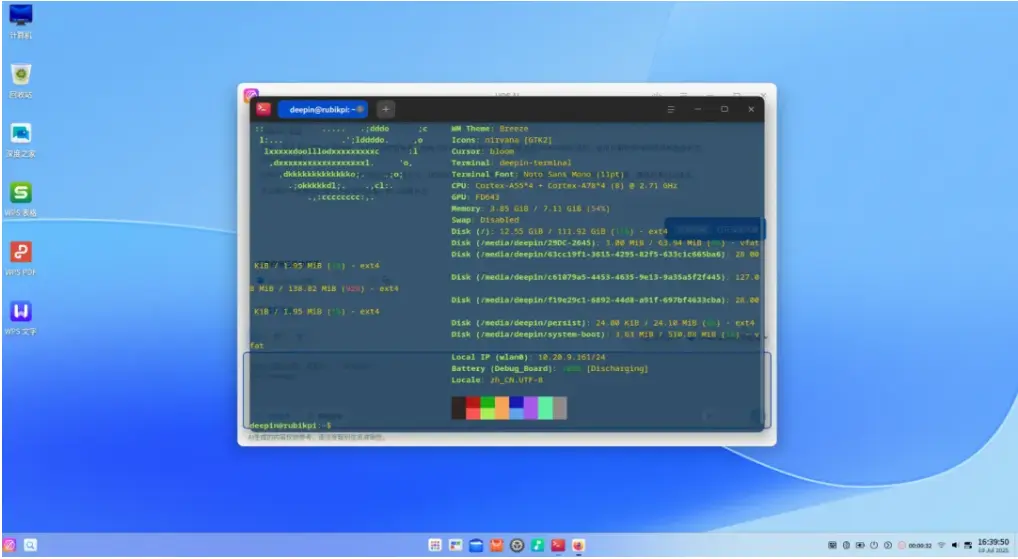Image resolution: width=1018 pixels, height=559 pixels.
Task: Open the volume control in system tray
Action: coord(954,545)
